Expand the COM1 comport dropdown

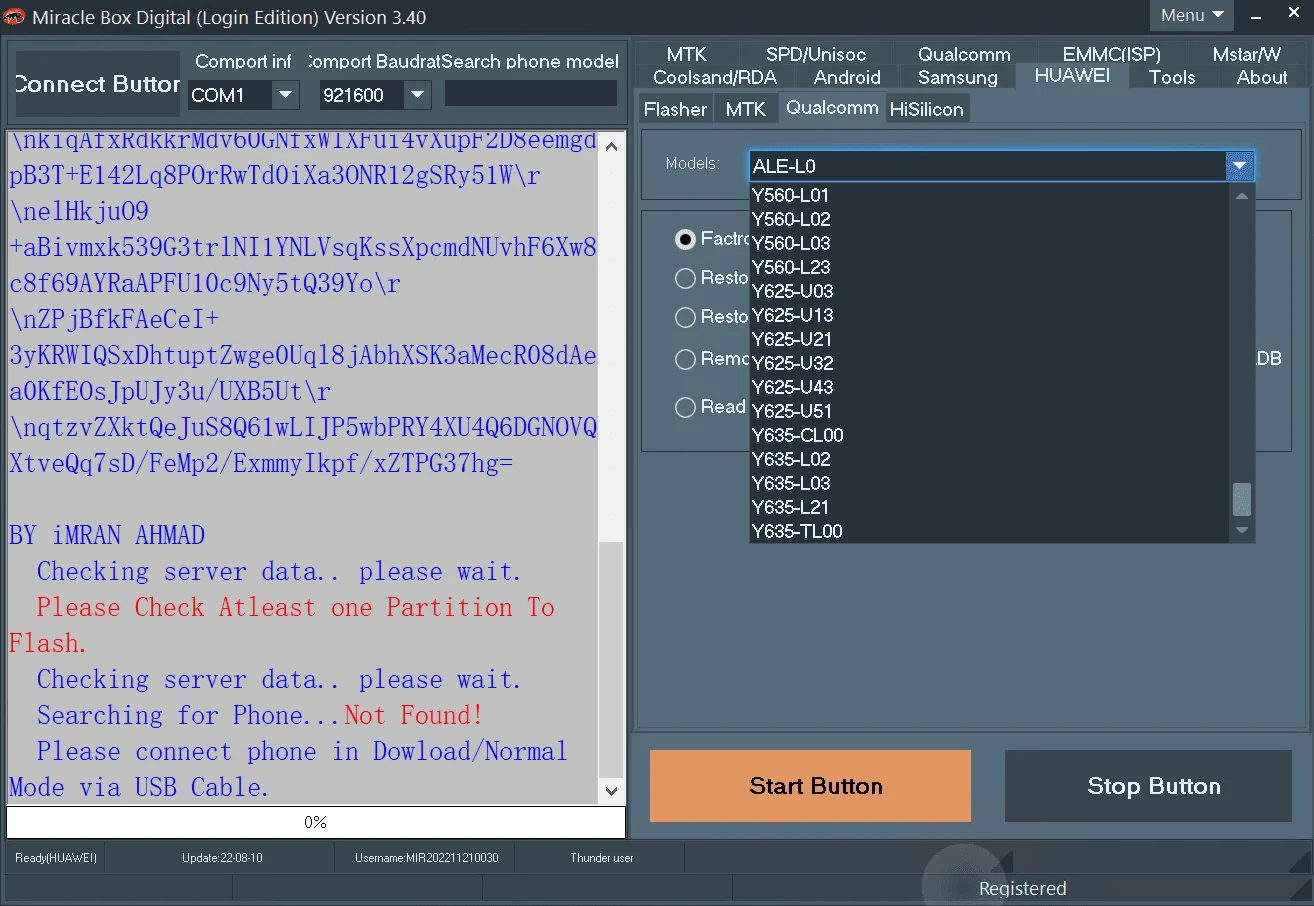(x=285, y=95)
